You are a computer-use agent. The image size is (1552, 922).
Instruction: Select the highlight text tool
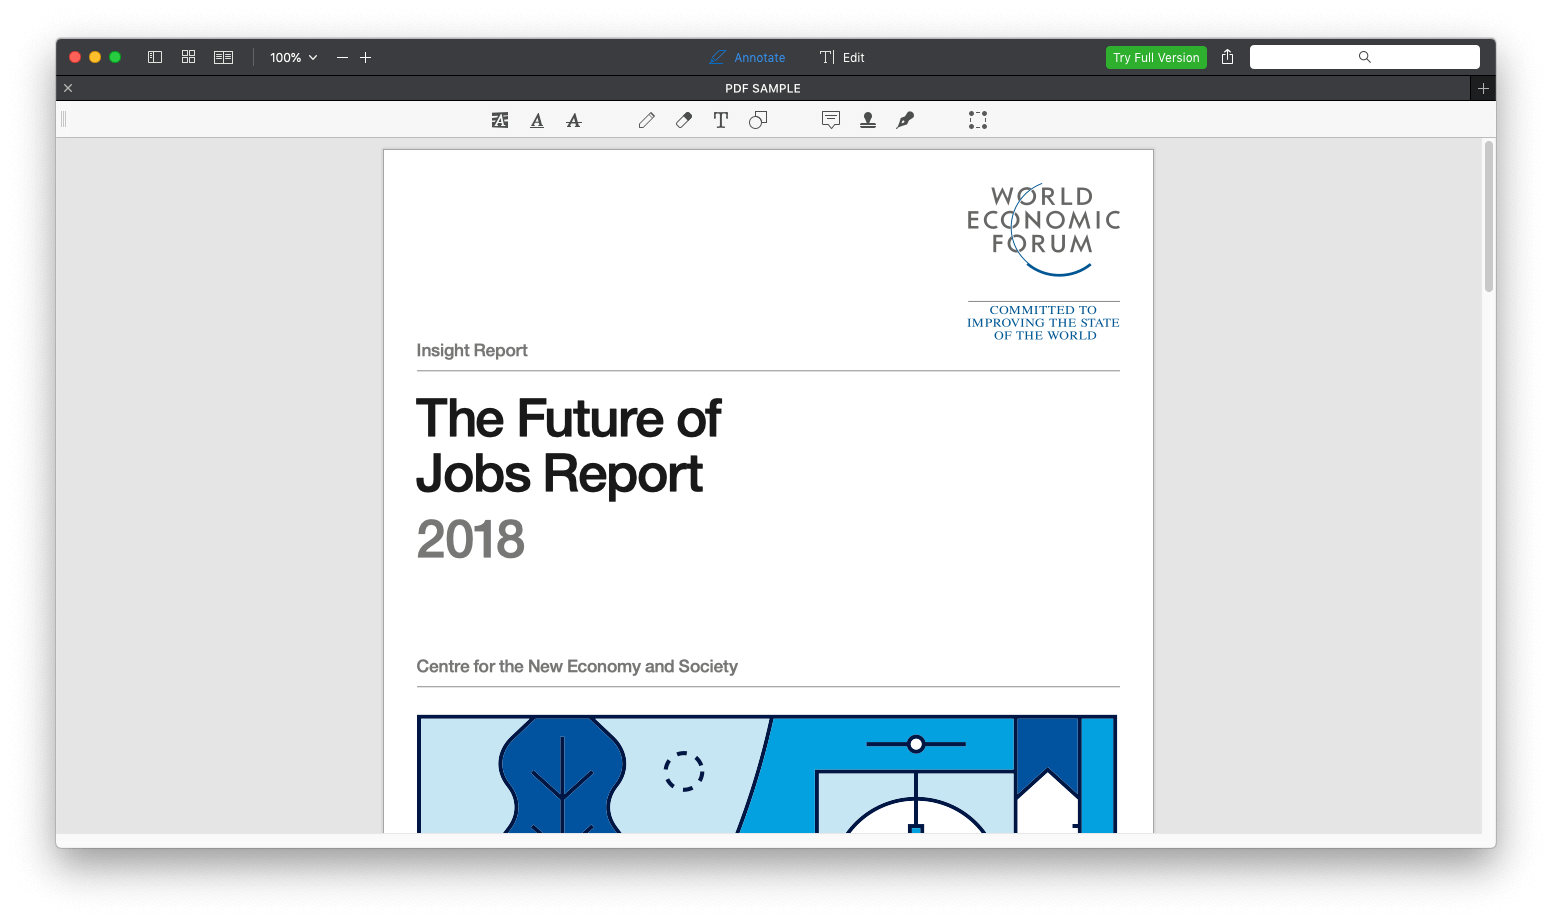tap(500, 120)
